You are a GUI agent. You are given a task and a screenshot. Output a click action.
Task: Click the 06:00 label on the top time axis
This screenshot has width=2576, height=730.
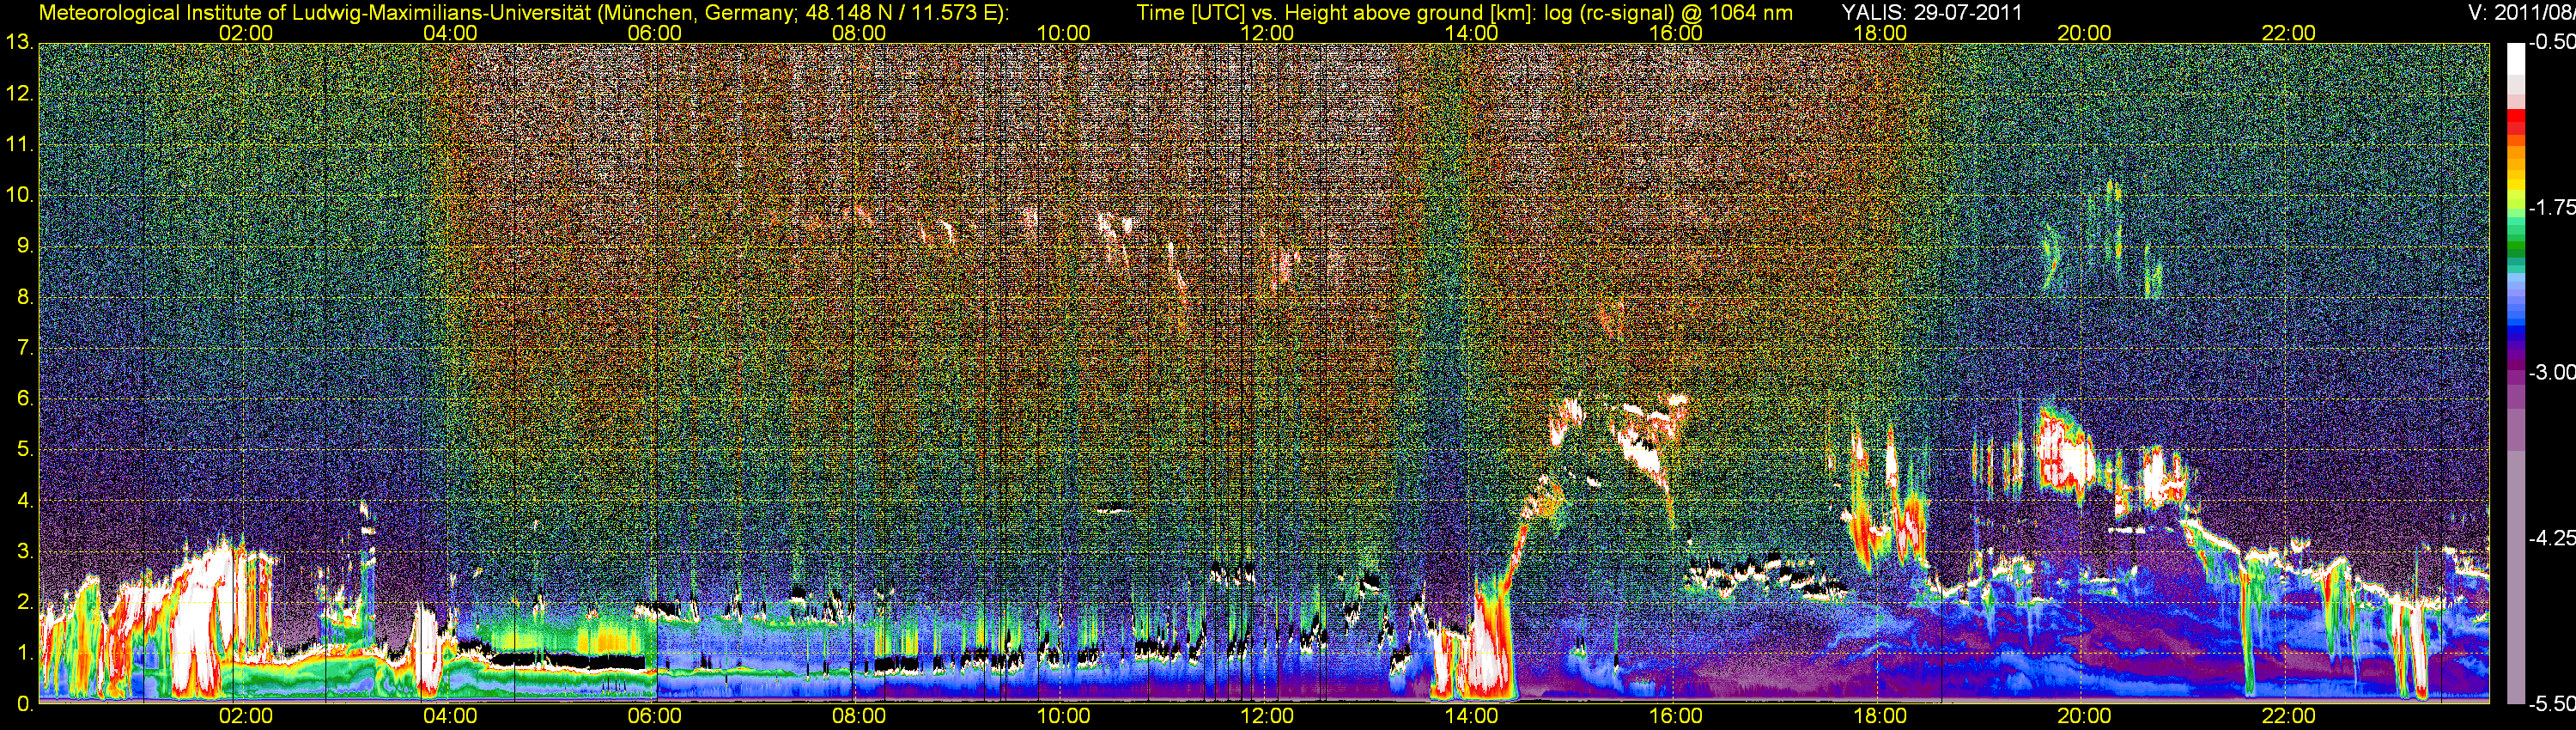pyautogui.click(x=654, y=33)
